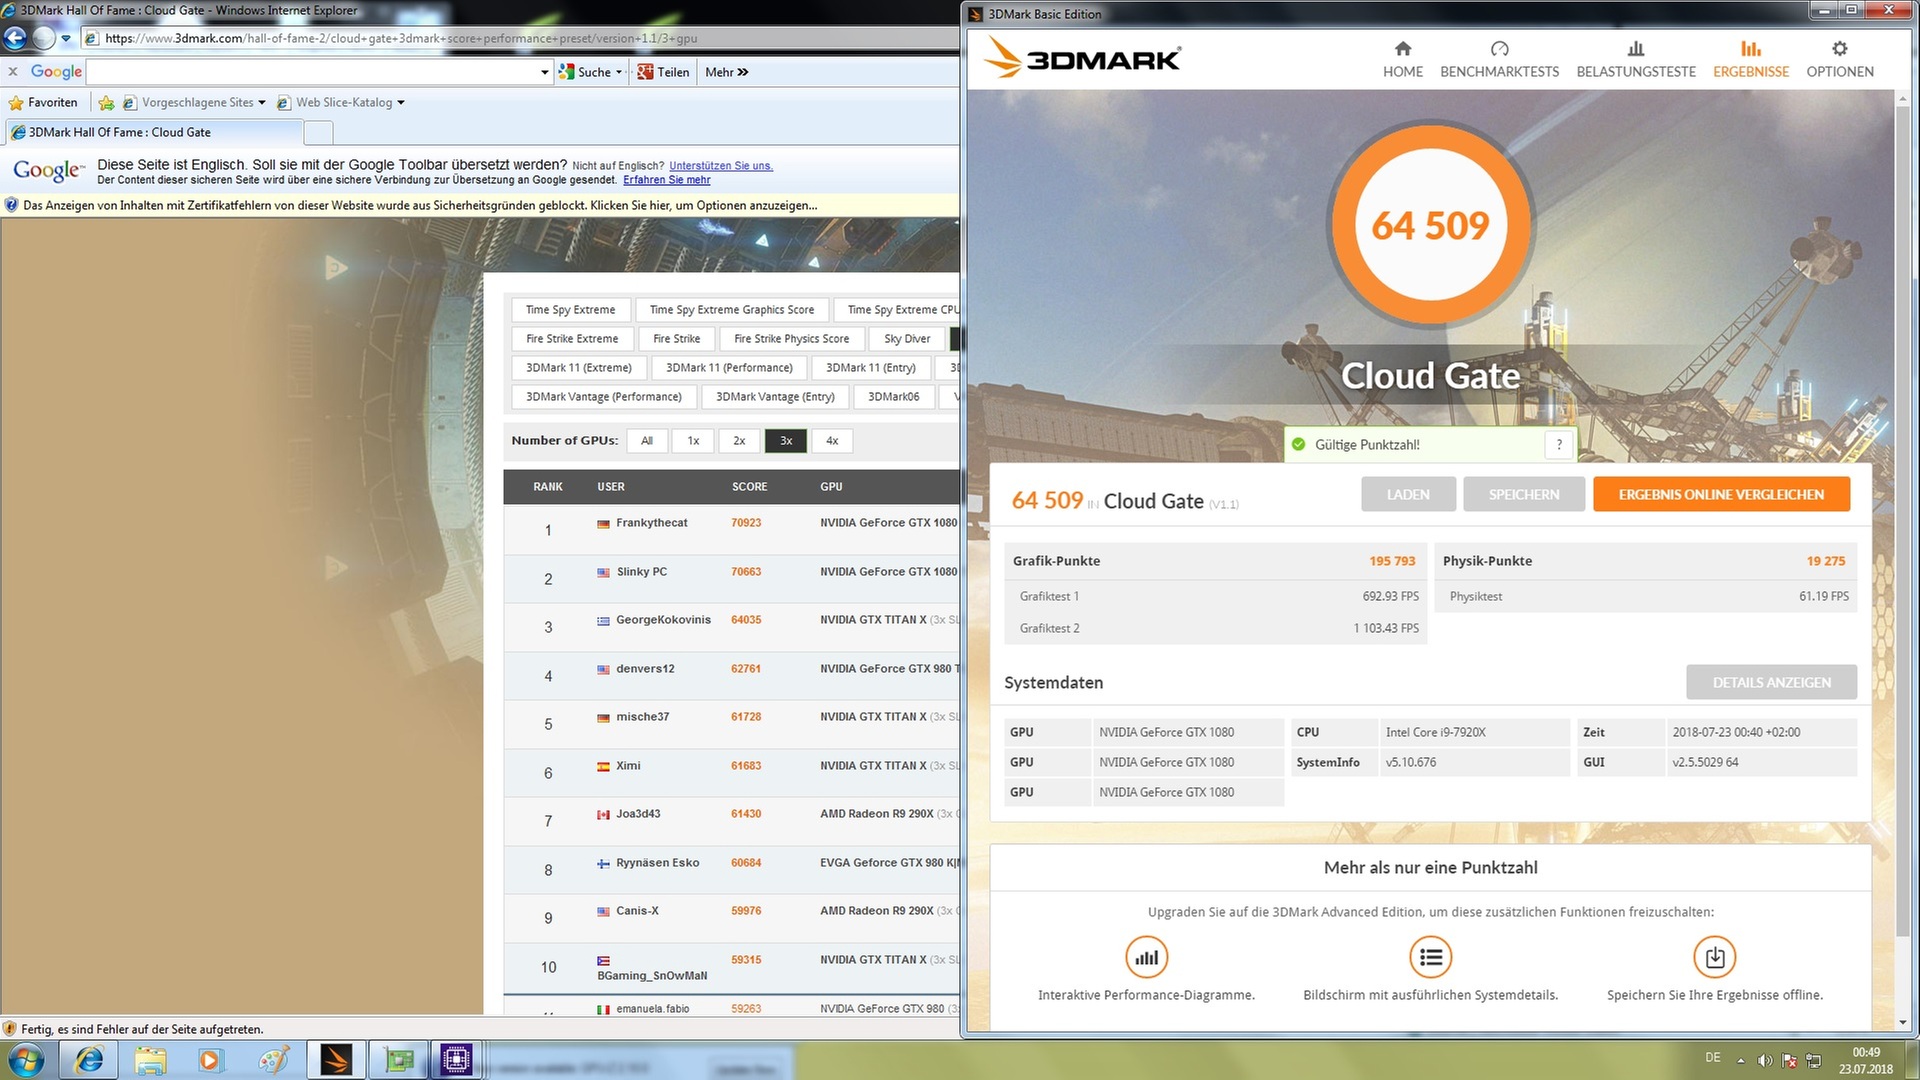1920x1080 pixels.
Task: Select 1x GPU count option
Action: click(693, 441)
